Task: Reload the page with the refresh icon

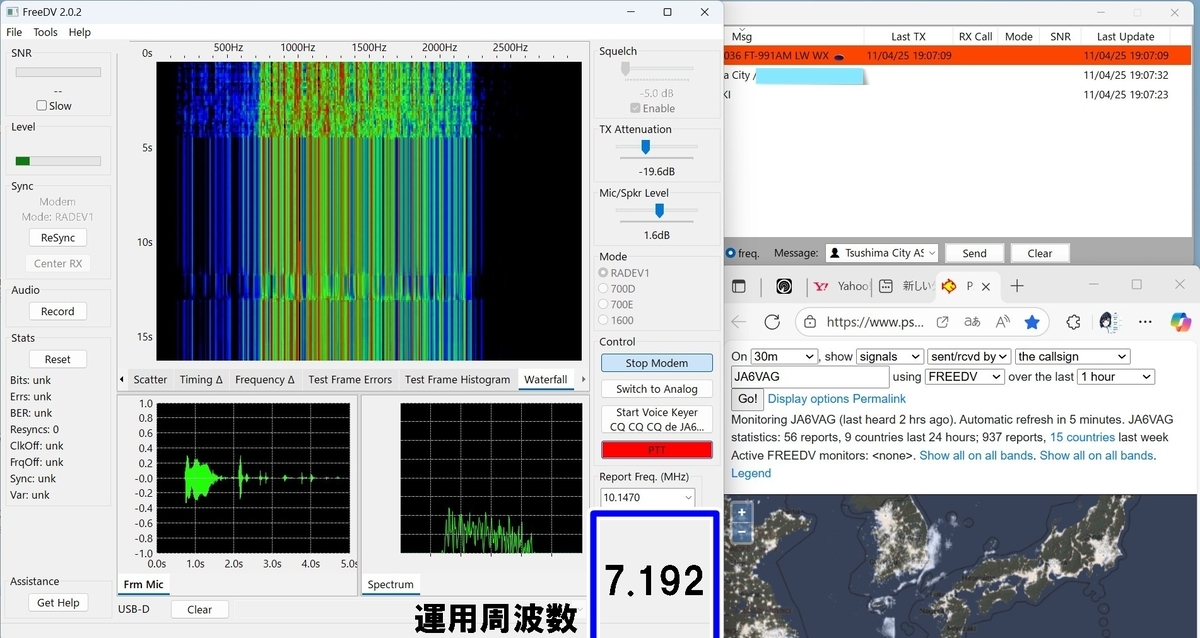Action: click(x=772, y=322)
